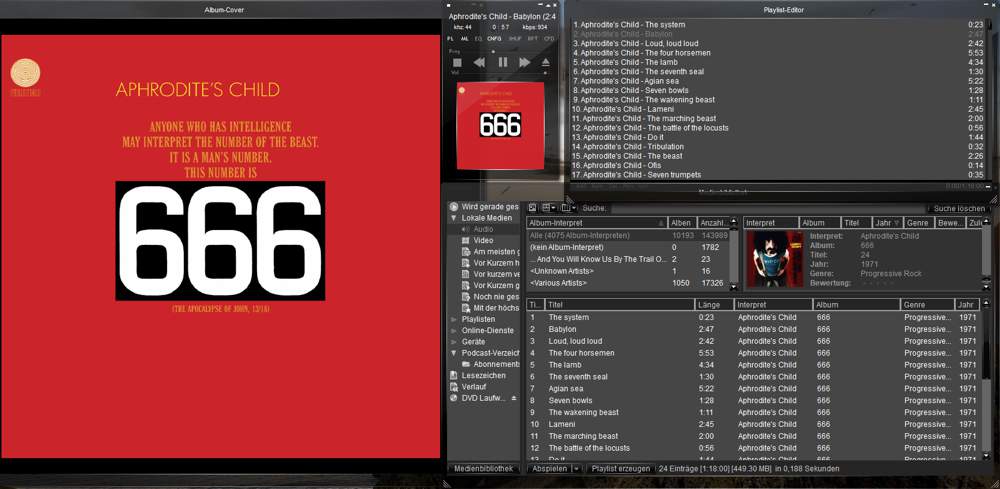This screenshot has width=1000, height=489.
Task: Open the Medienbibliothek tab button
Action: point(483,468)
